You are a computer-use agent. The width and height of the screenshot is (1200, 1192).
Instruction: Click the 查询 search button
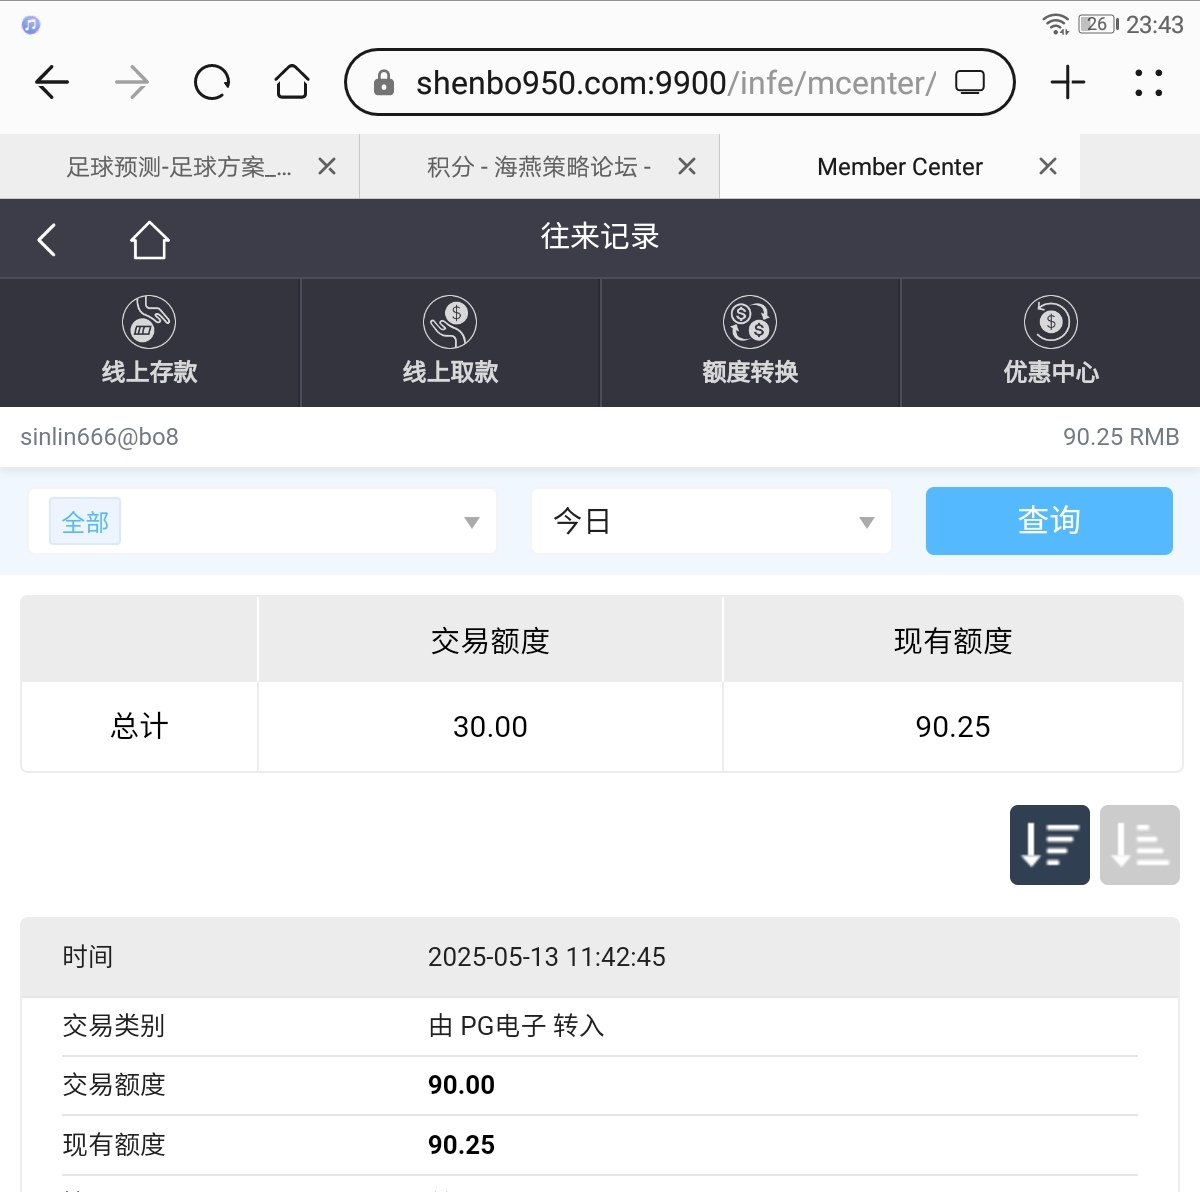click(x=1048, y=521)
